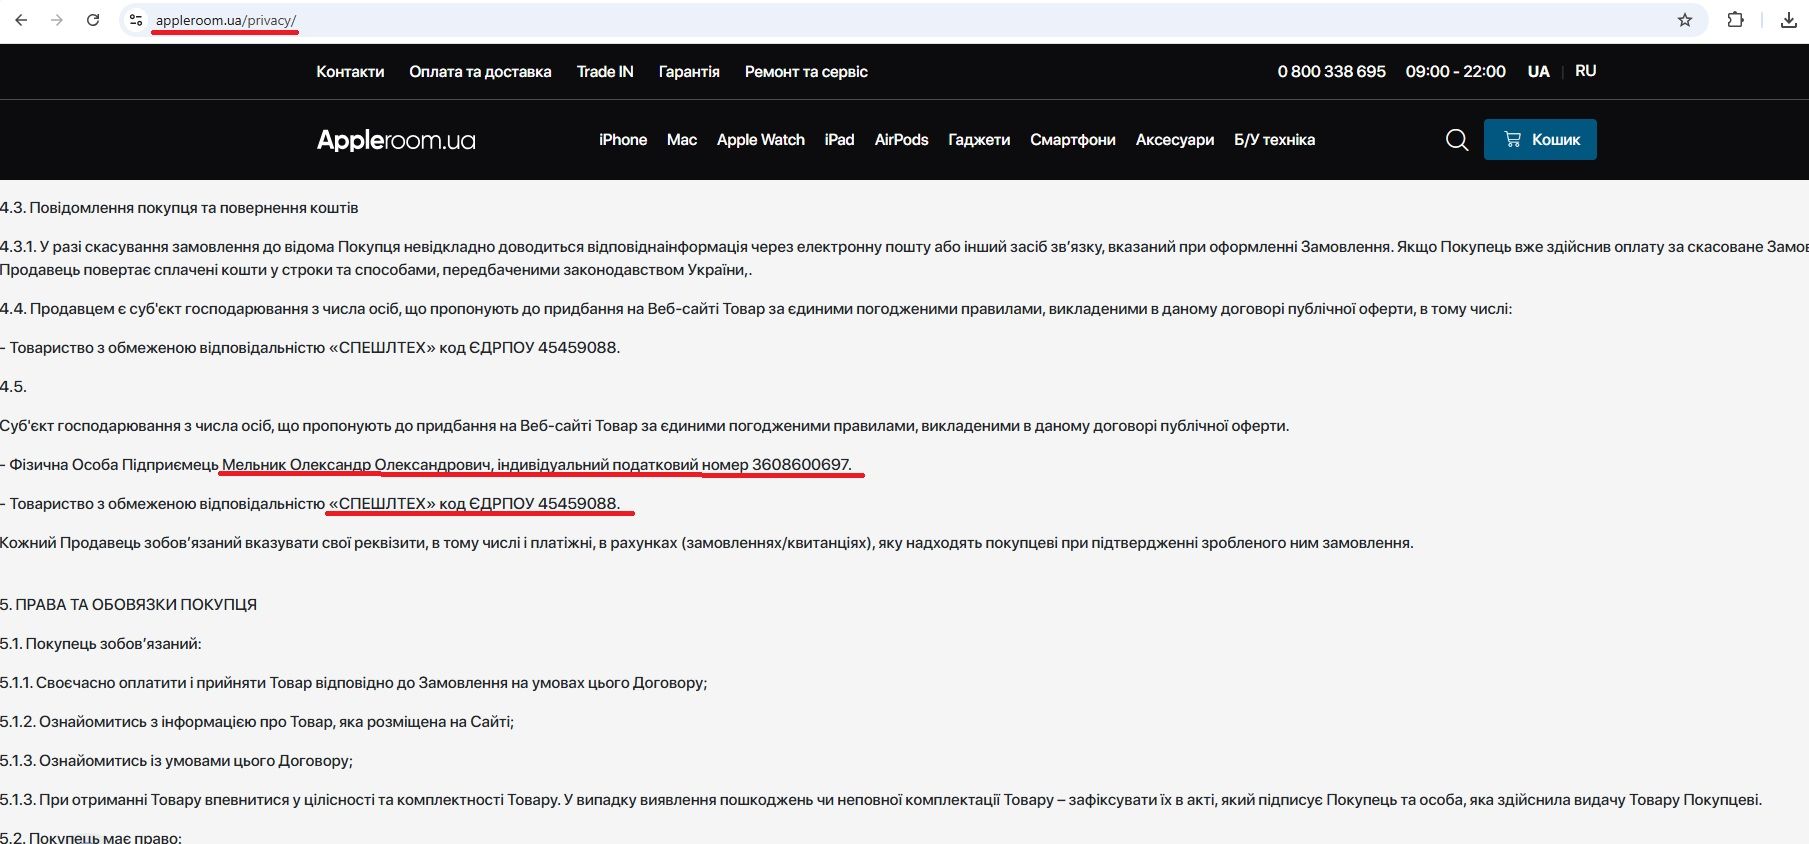Reload the page with refresh icon
1809x844 pixels.
tap(93, 20)
